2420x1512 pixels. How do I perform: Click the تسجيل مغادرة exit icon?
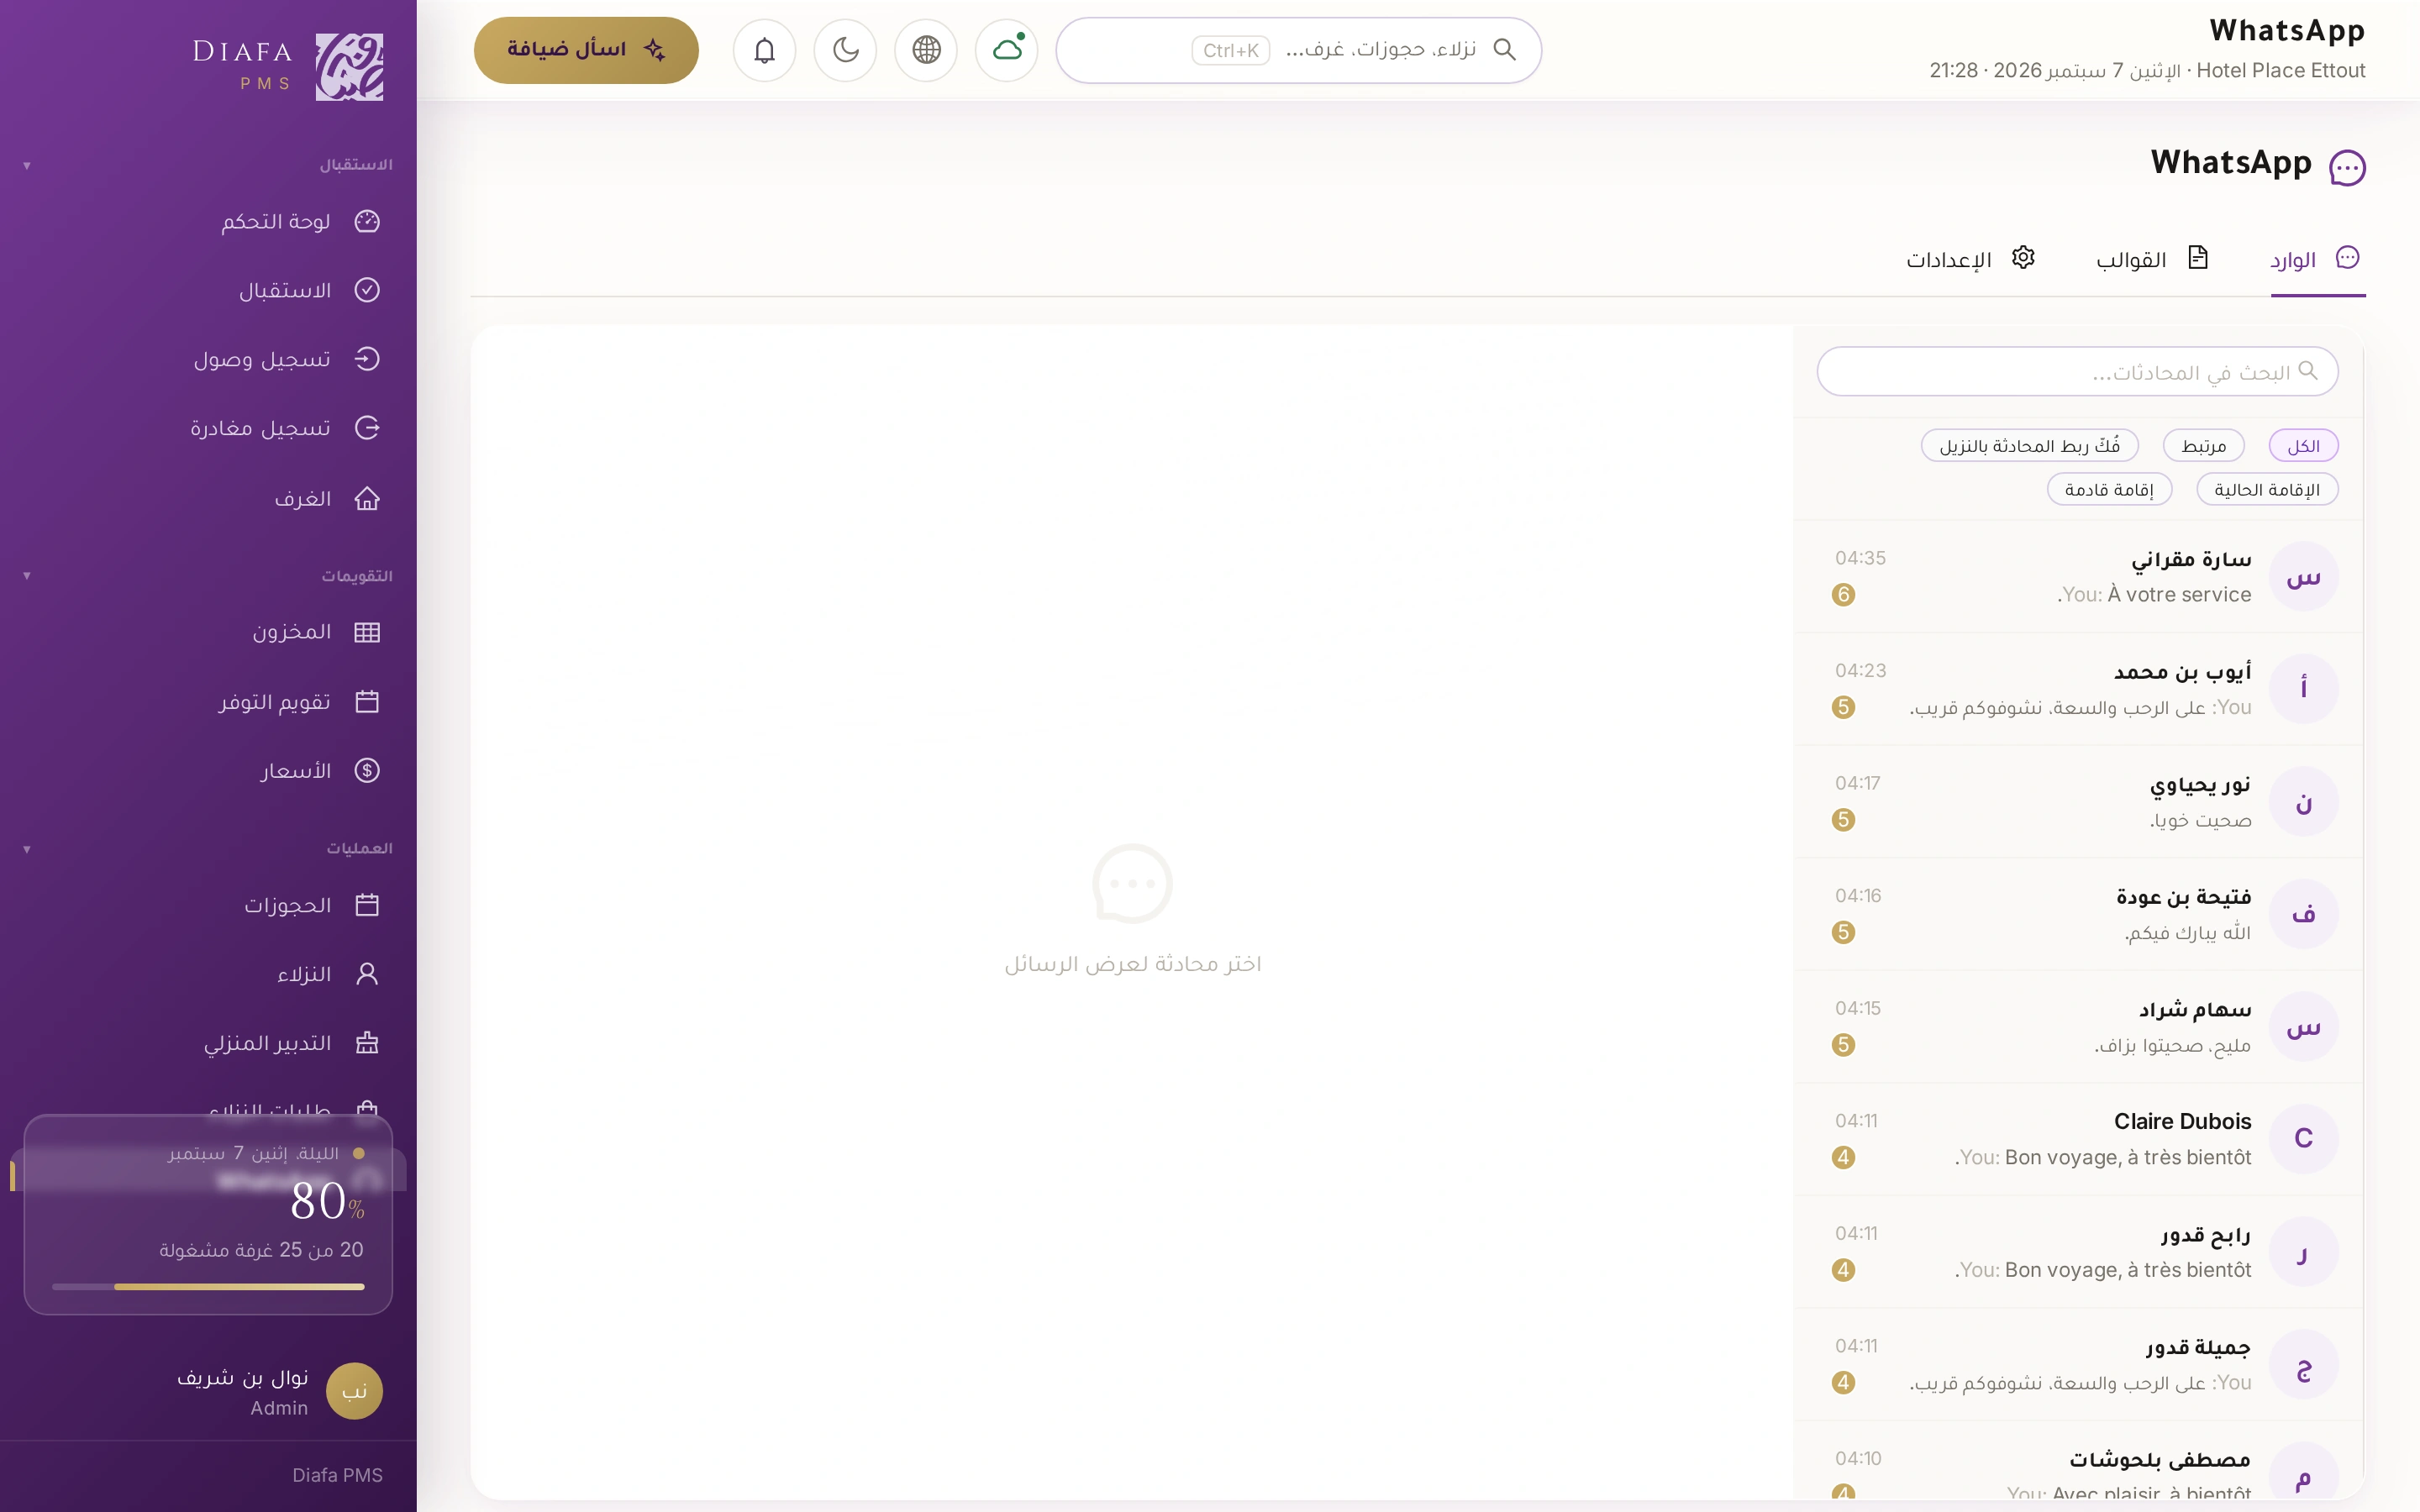pyautogui.click(x=367, y=428)
